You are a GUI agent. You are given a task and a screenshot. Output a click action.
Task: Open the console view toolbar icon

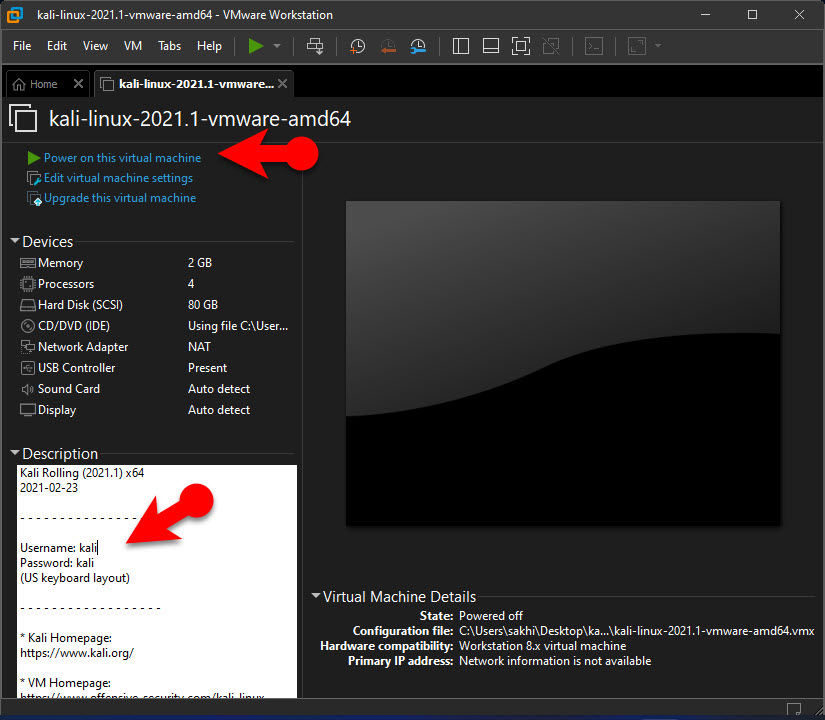point(594,46)
